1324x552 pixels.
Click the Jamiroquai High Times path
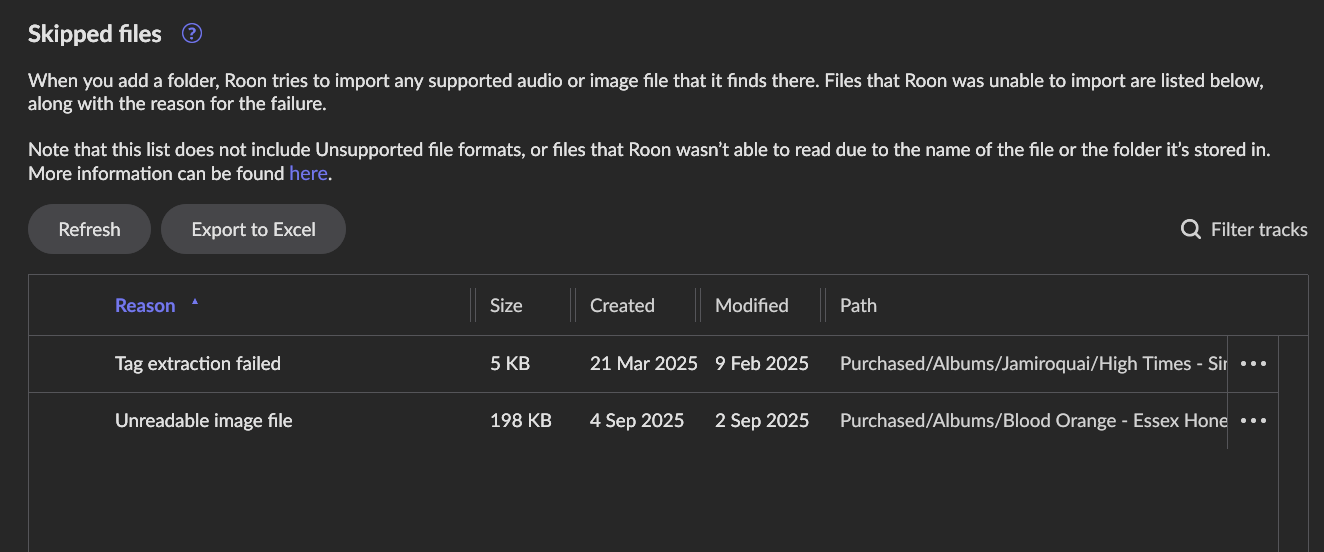pyautogui.click(x=1033, y=364)
